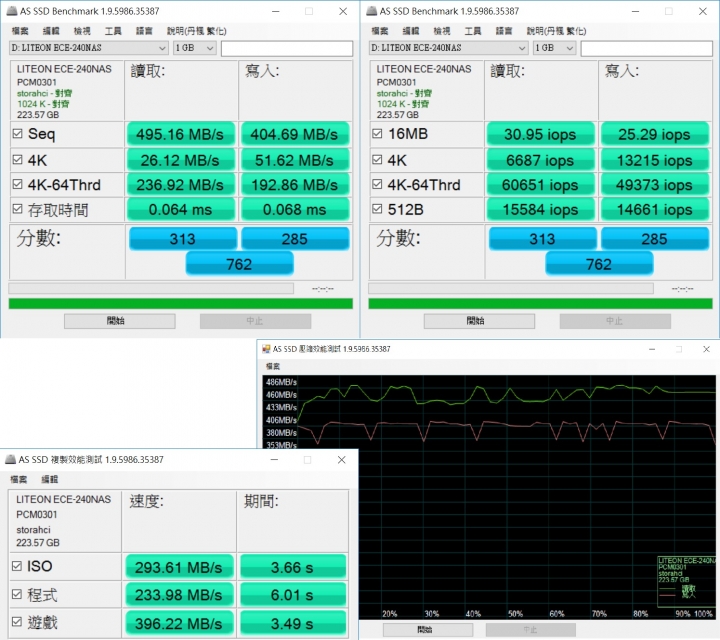
Task: Open 檔案 menu in the iops benchmark window
Action: 380,31
